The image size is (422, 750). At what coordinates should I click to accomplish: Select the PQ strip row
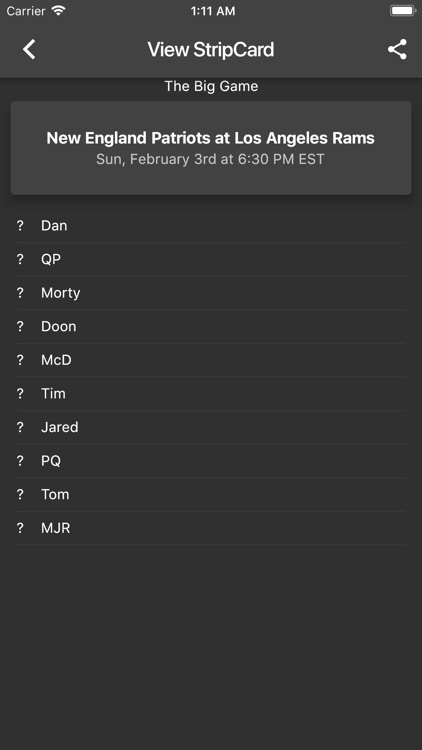tap(211, 461)
